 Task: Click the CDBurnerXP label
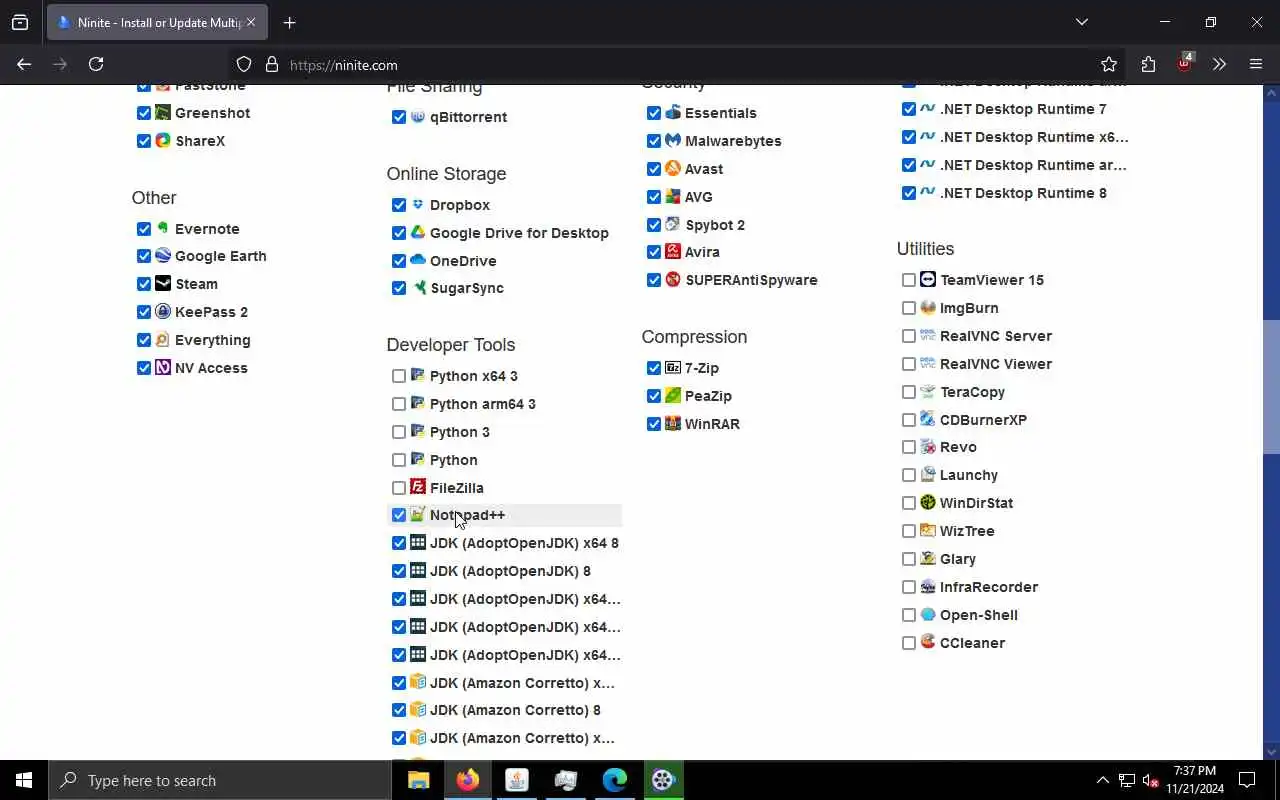[983, 420]
